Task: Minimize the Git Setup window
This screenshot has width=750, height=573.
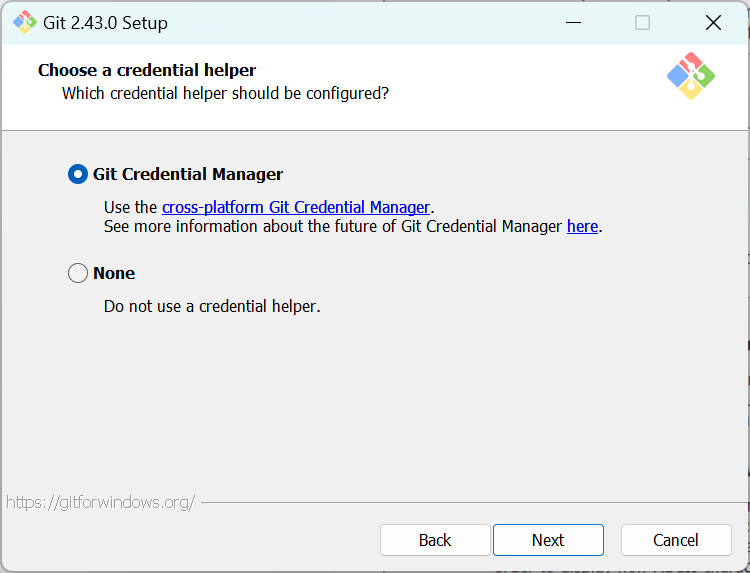Action: point(572,22)
